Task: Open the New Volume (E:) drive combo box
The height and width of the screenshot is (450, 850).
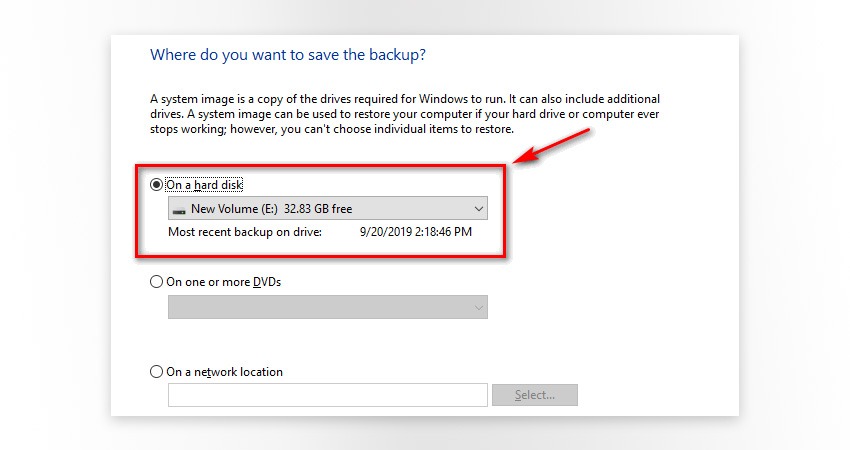Action: pos(327,209)
